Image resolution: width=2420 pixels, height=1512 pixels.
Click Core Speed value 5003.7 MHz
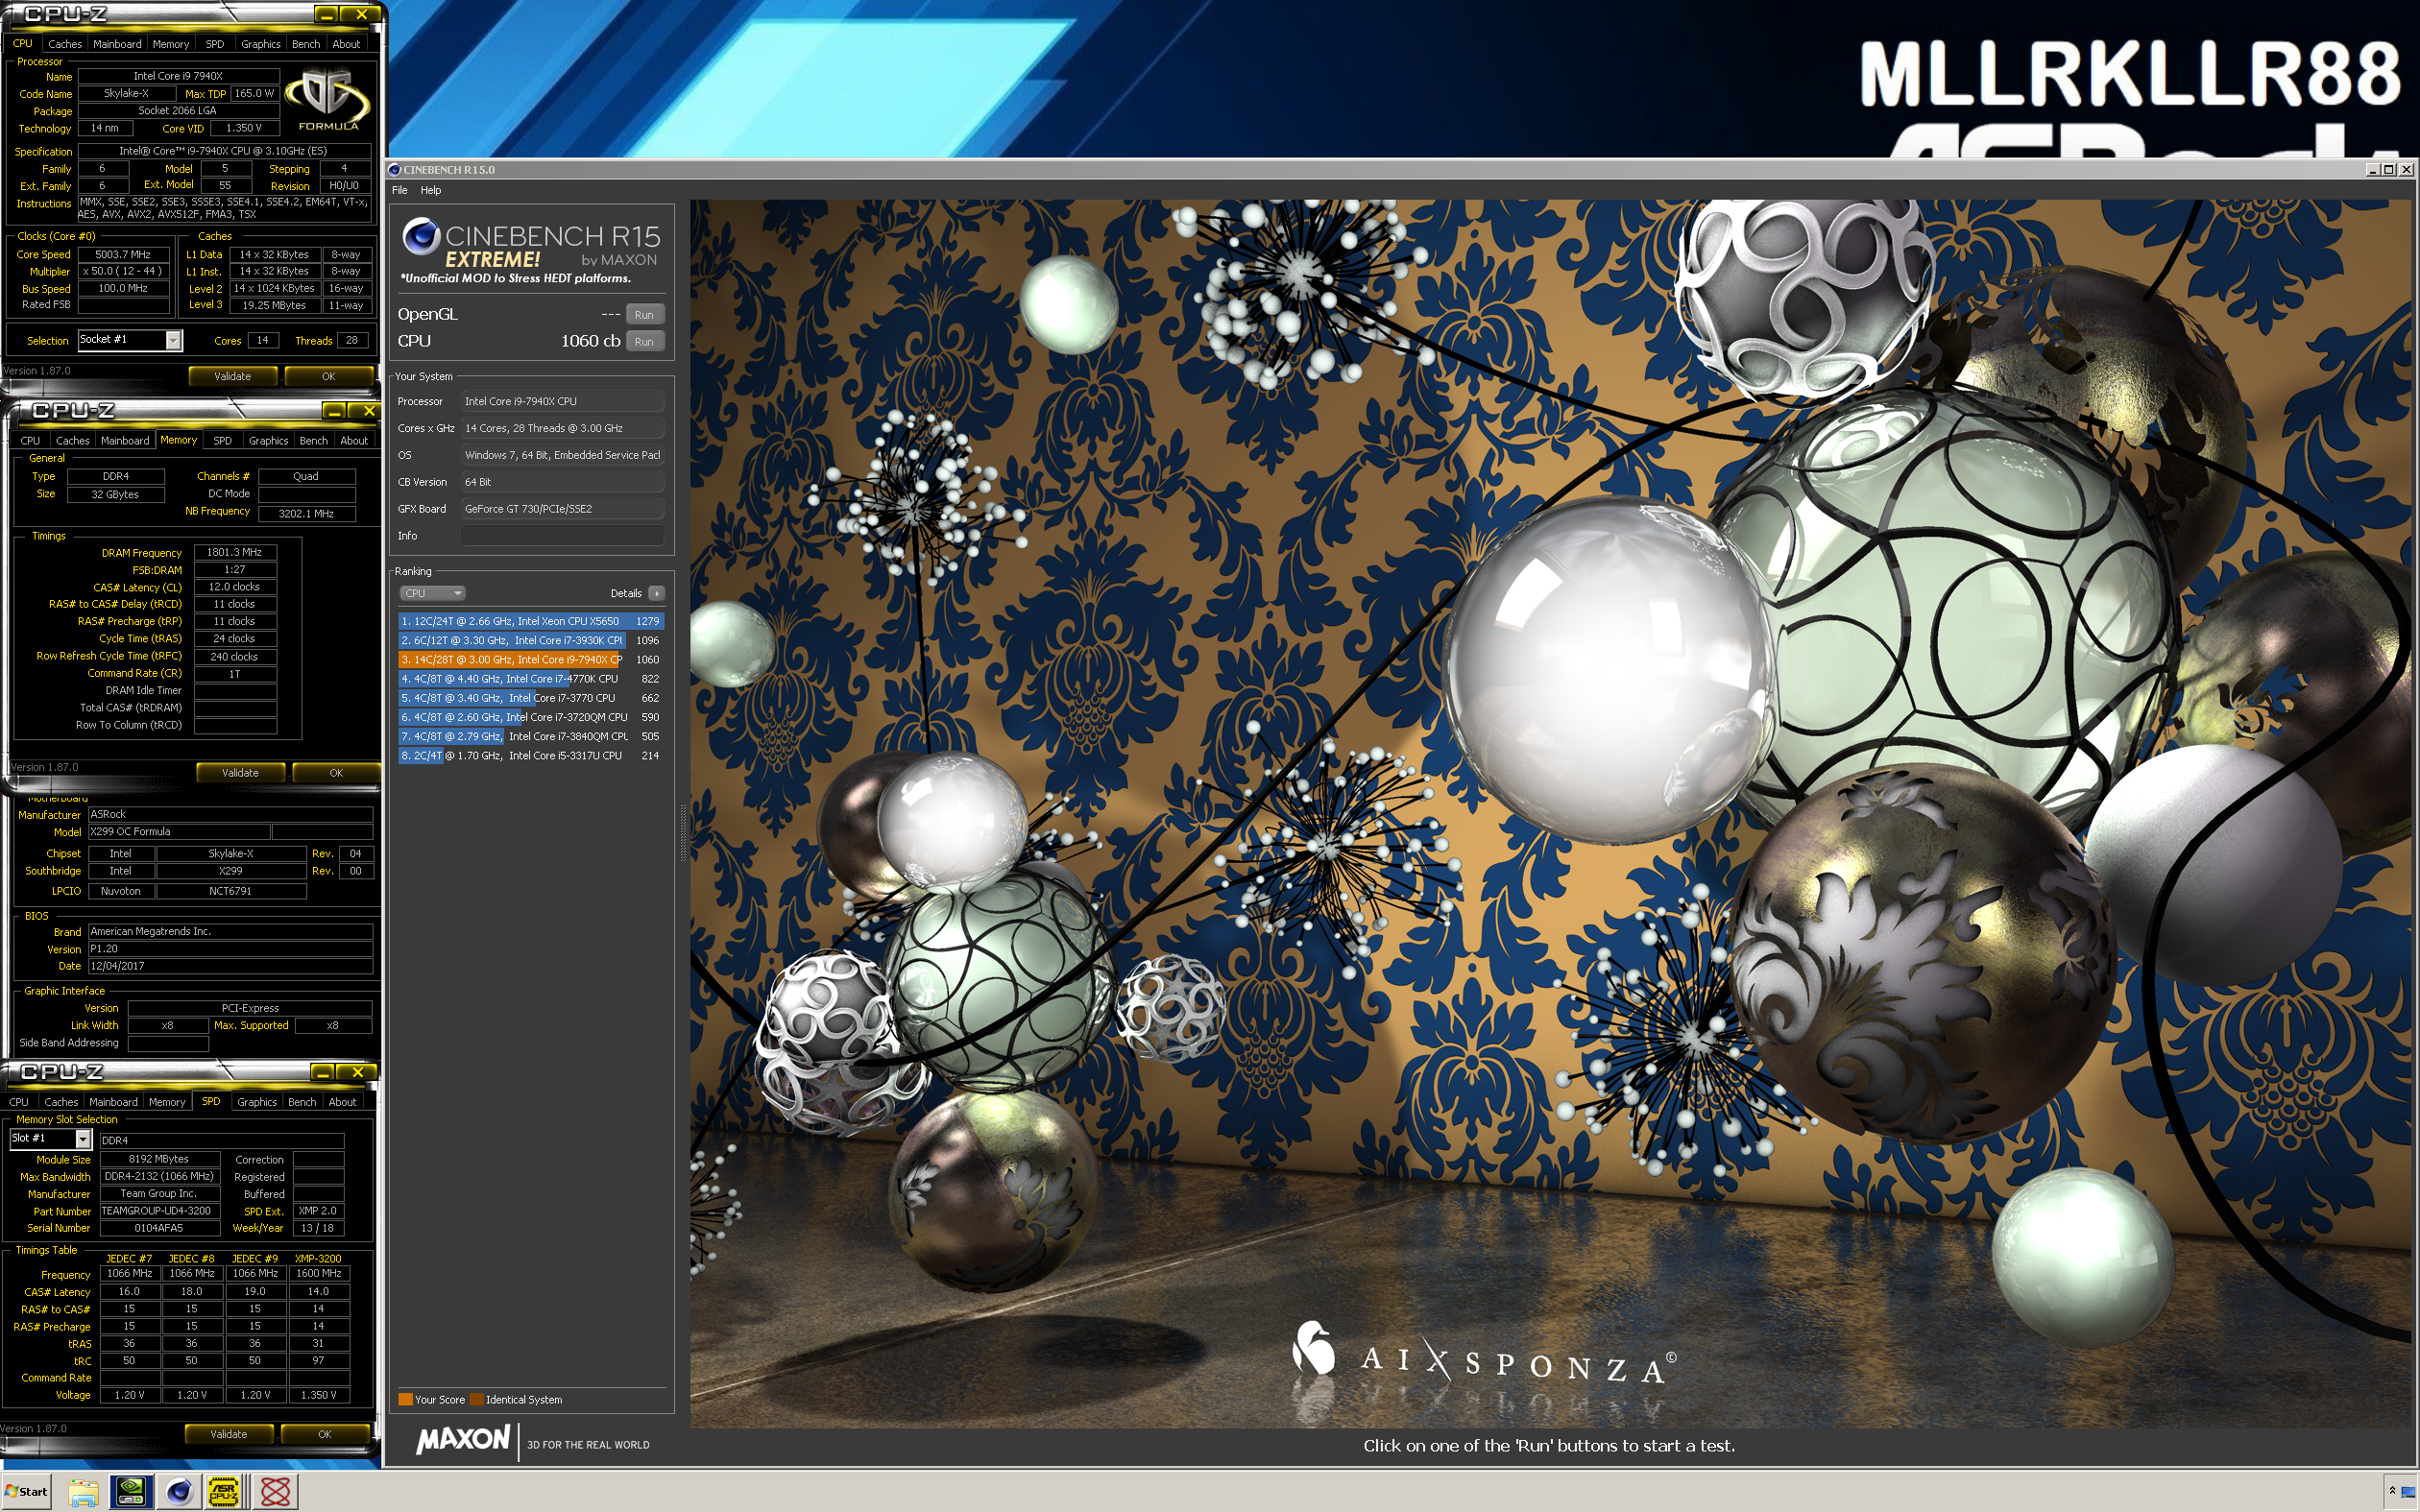click(124, 254)
